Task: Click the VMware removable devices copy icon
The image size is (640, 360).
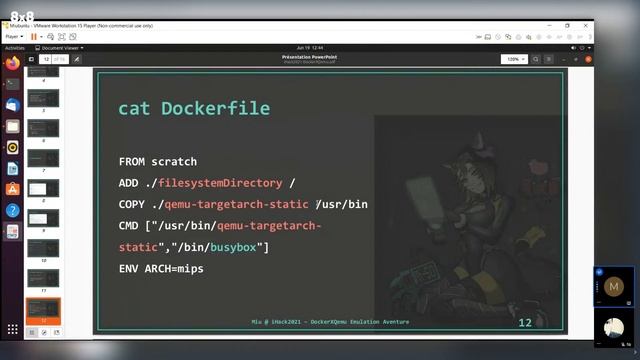Action: 508,37
